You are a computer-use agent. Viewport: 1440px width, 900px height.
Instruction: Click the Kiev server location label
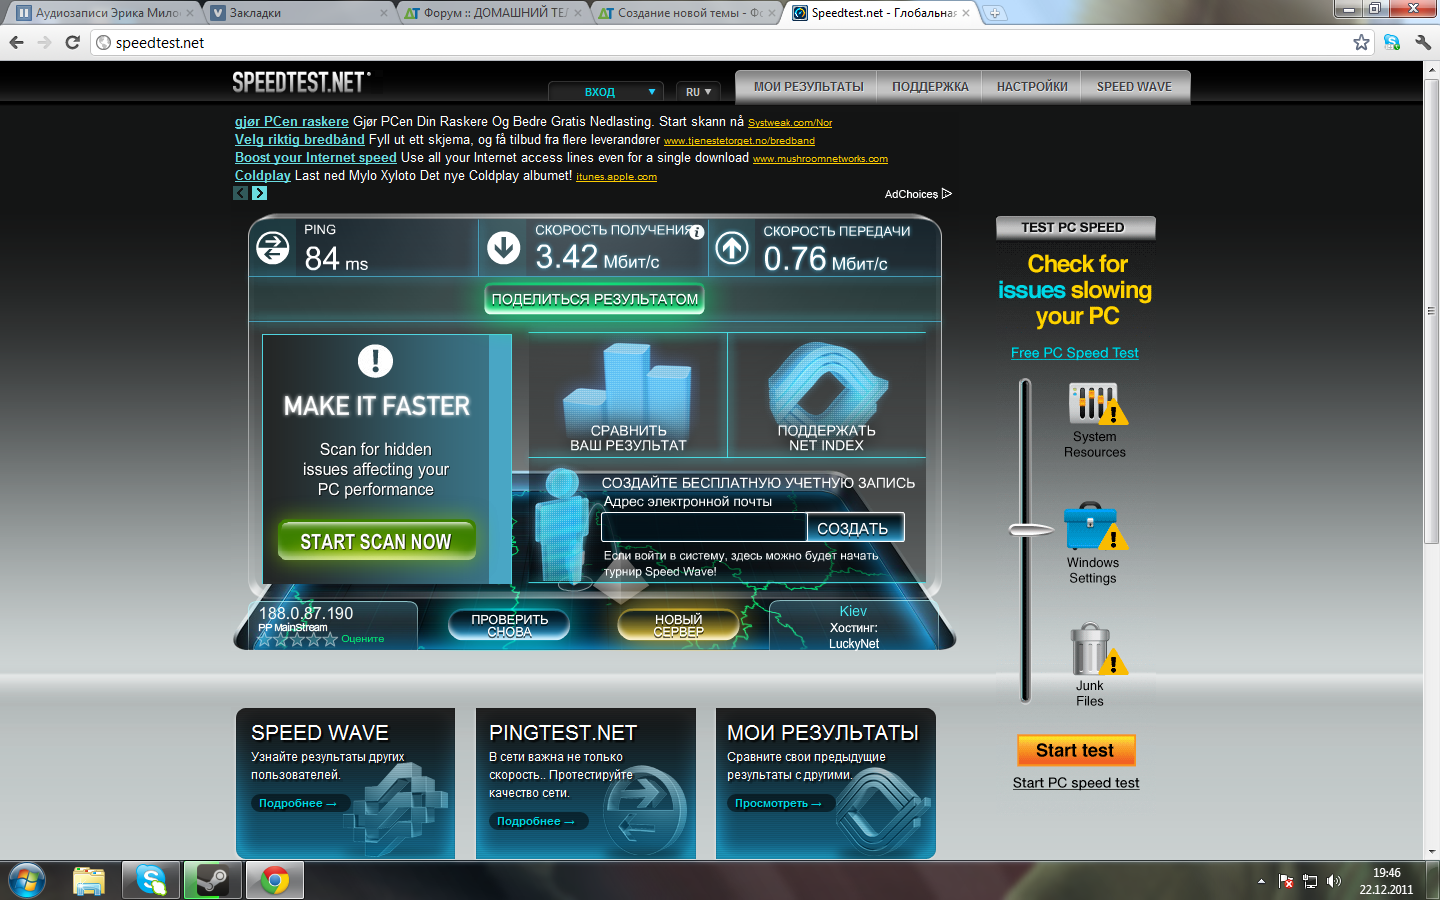[x=853, y=611]
